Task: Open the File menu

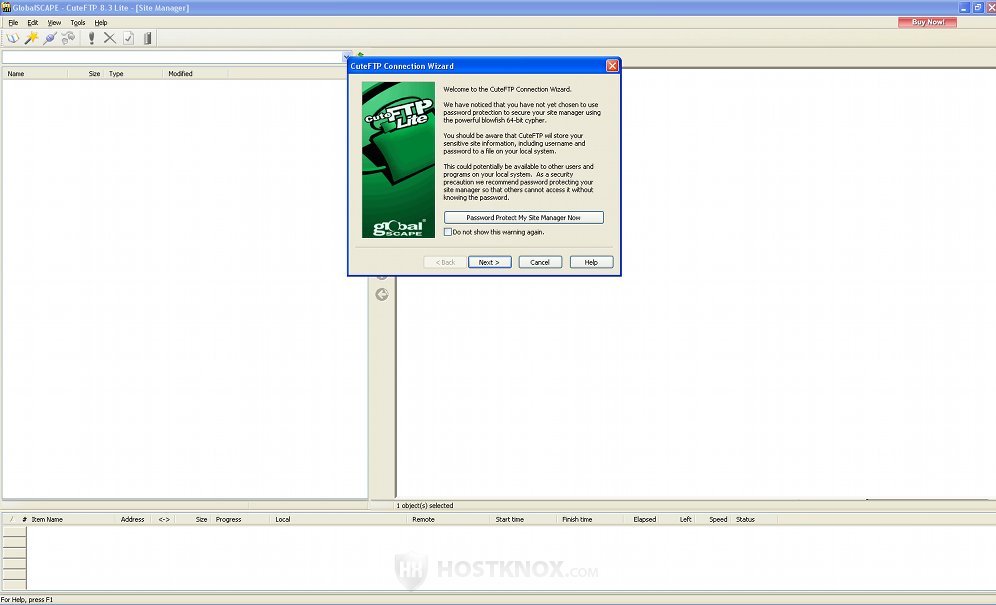Action: coord(13,23)
